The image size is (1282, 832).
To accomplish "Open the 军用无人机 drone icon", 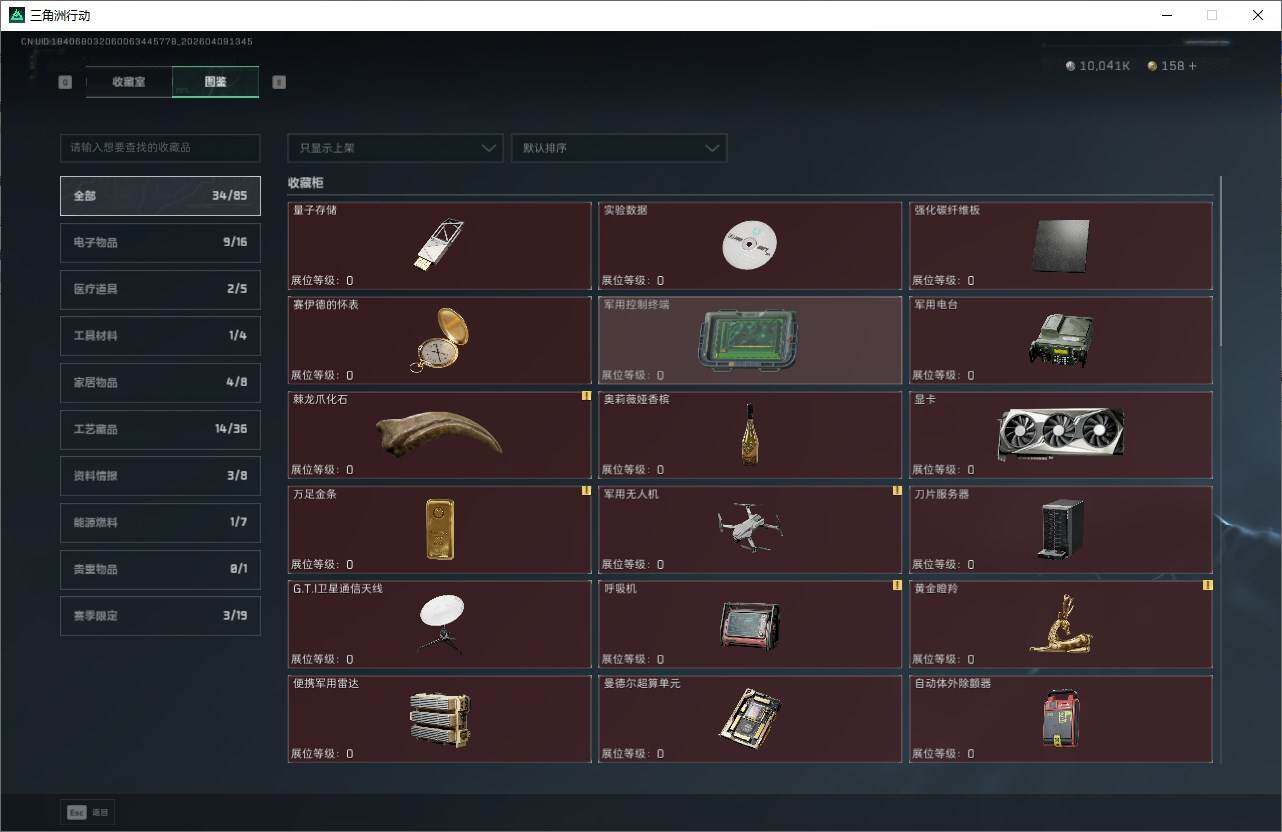I will pos(749,528).
